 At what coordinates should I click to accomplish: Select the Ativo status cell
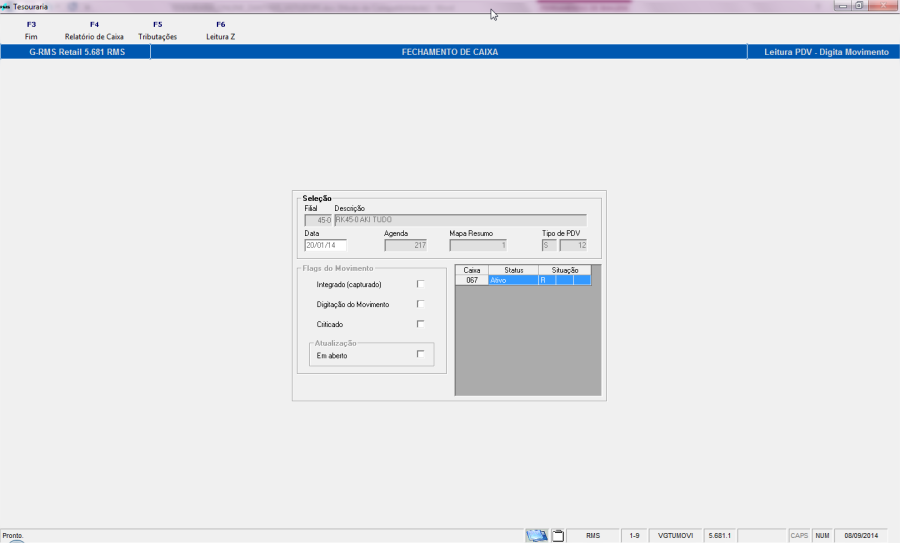(513, 280)
